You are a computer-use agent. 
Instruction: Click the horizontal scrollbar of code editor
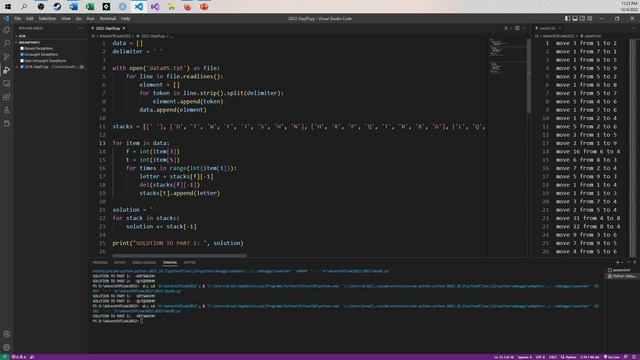[179, 256]
